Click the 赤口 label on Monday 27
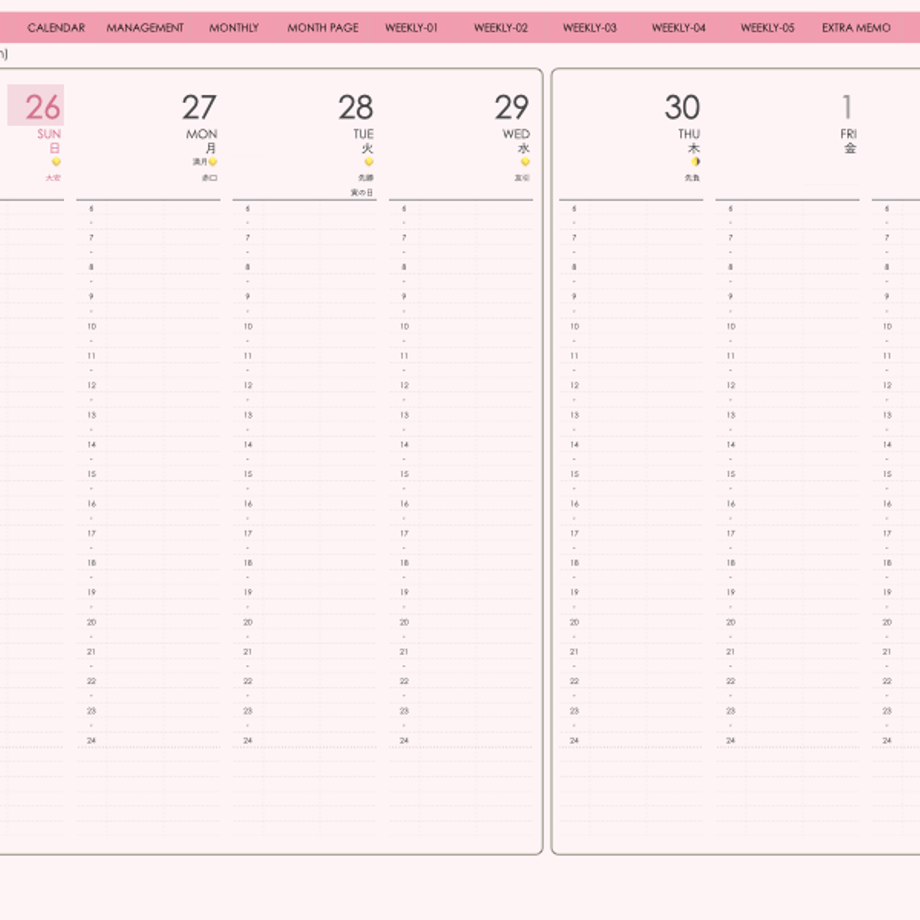The height and width of the screenshot is (920, 920). 209,177
